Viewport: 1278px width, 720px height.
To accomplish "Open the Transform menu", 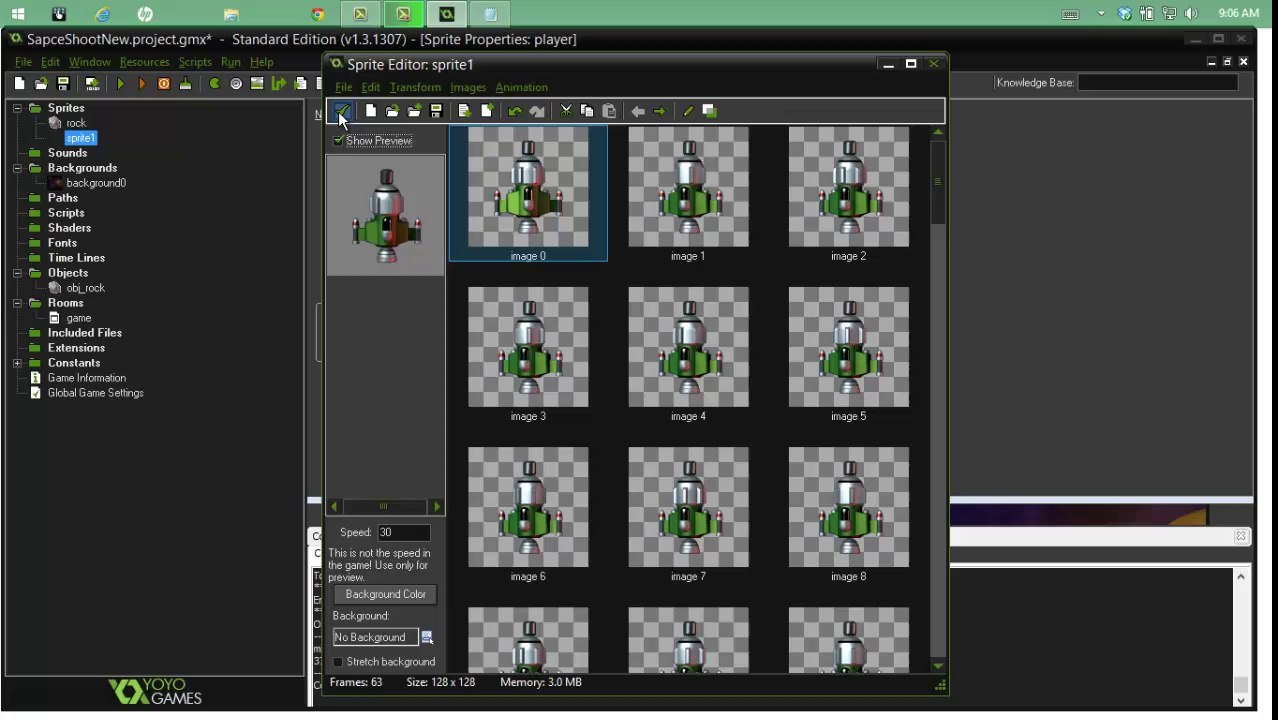I will coord(415,87).
